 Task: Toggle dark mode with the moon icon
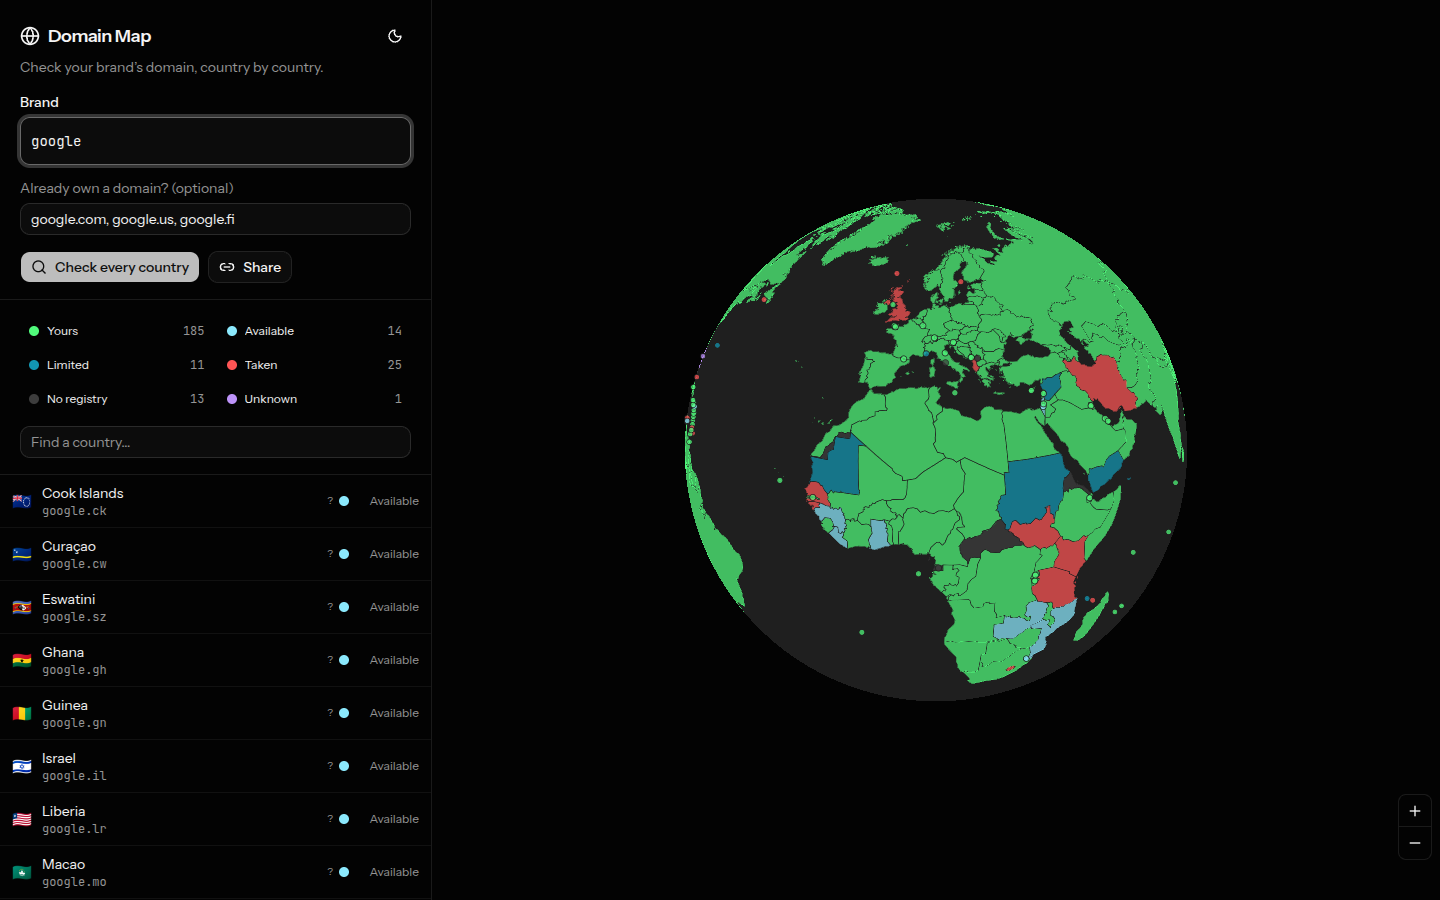click(395, 36)
